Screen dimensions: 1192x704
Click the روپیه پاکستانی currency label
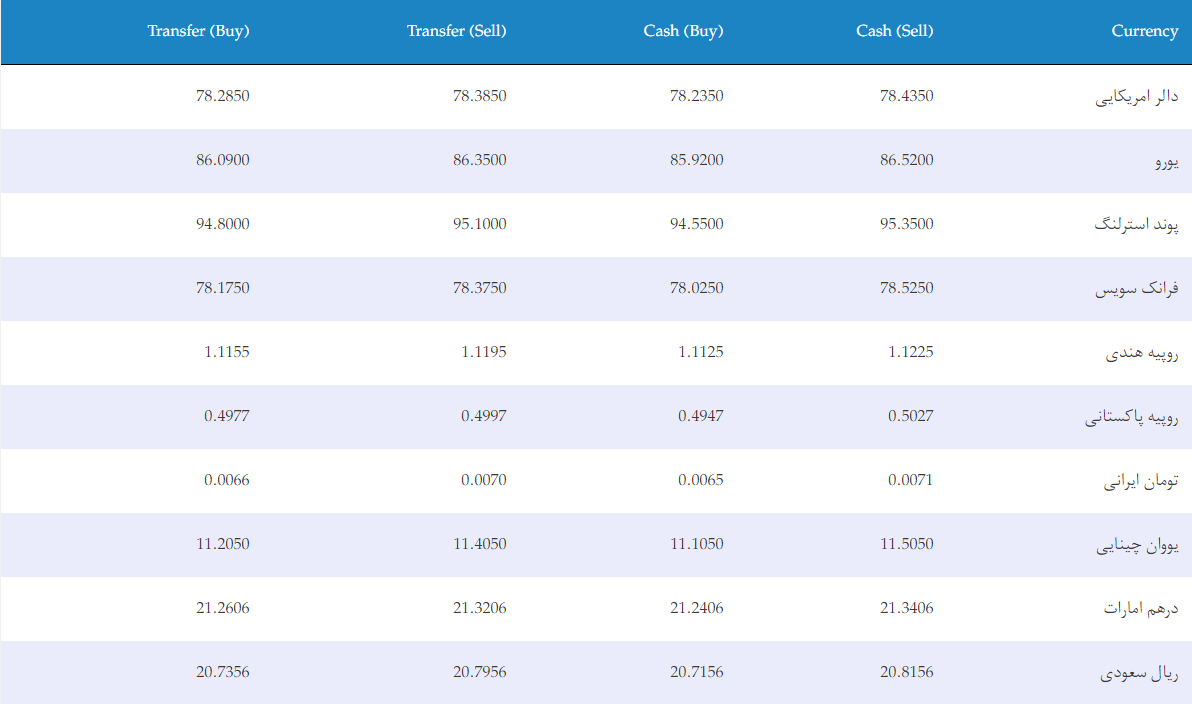coord(1131,417)
